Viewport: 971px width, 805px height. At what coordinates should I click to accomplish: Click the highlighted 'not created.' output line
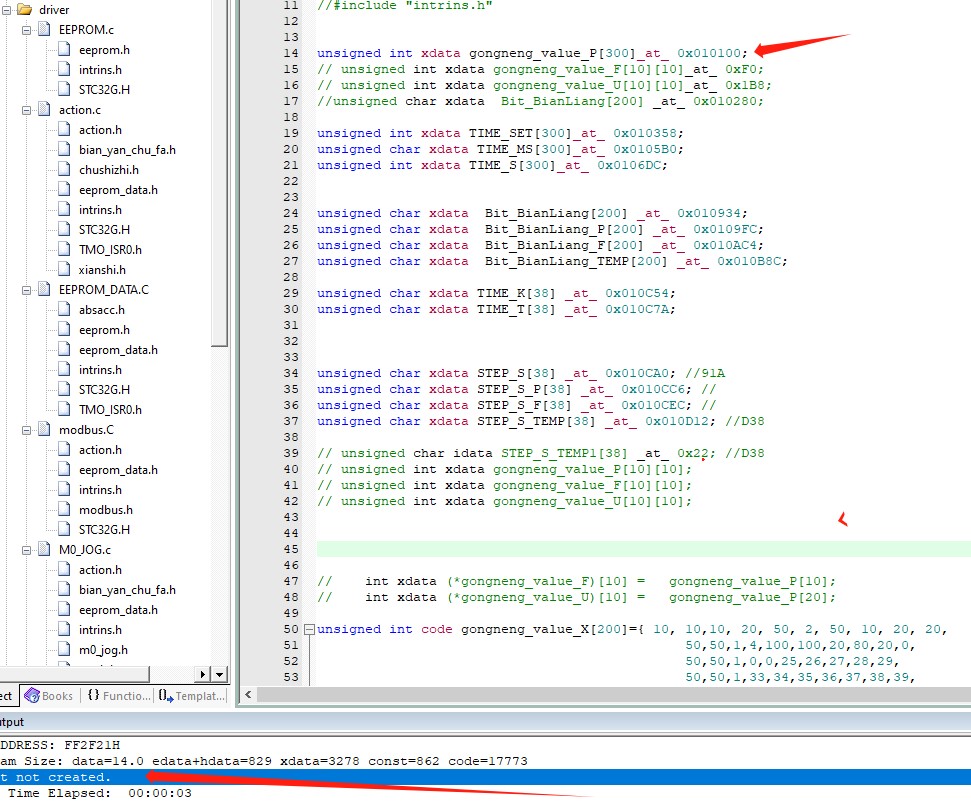pos(486,777)
